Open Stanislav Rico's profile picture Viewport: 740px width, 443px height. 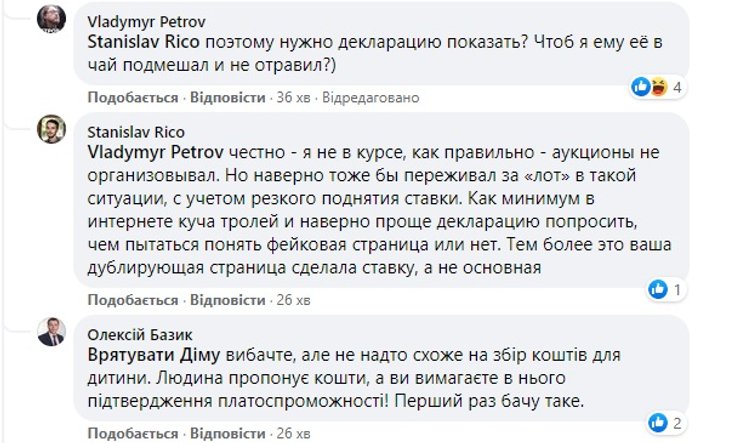tap(52, 129)
